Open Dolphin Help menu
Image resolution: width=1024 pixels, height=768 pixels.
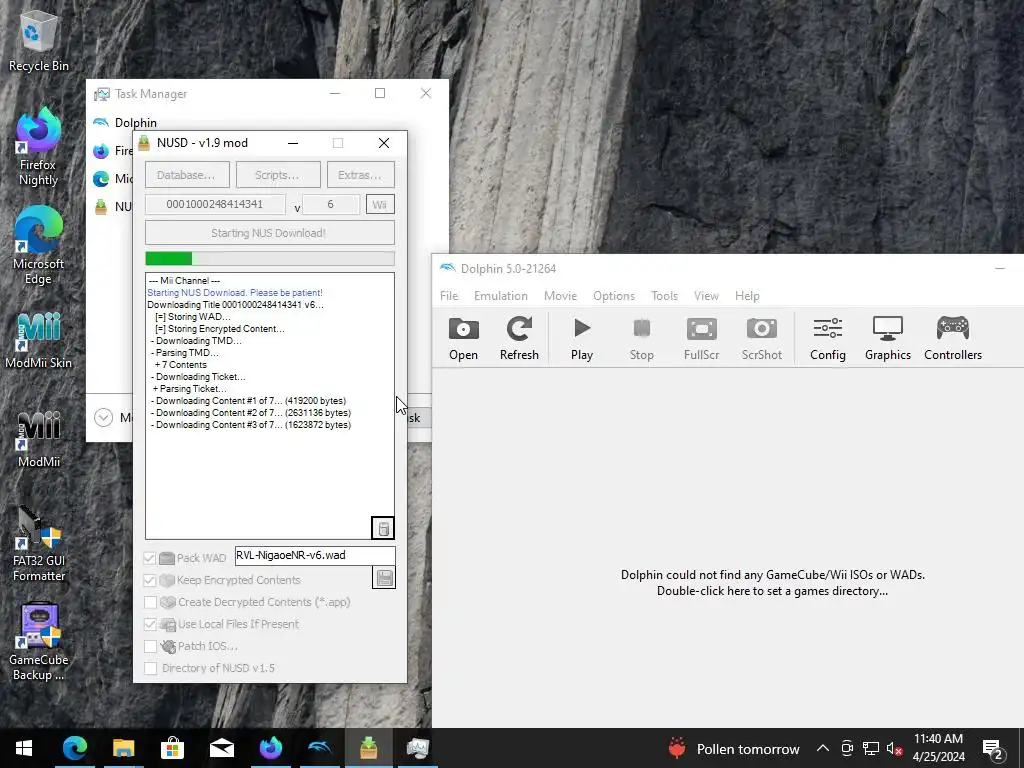746,296
